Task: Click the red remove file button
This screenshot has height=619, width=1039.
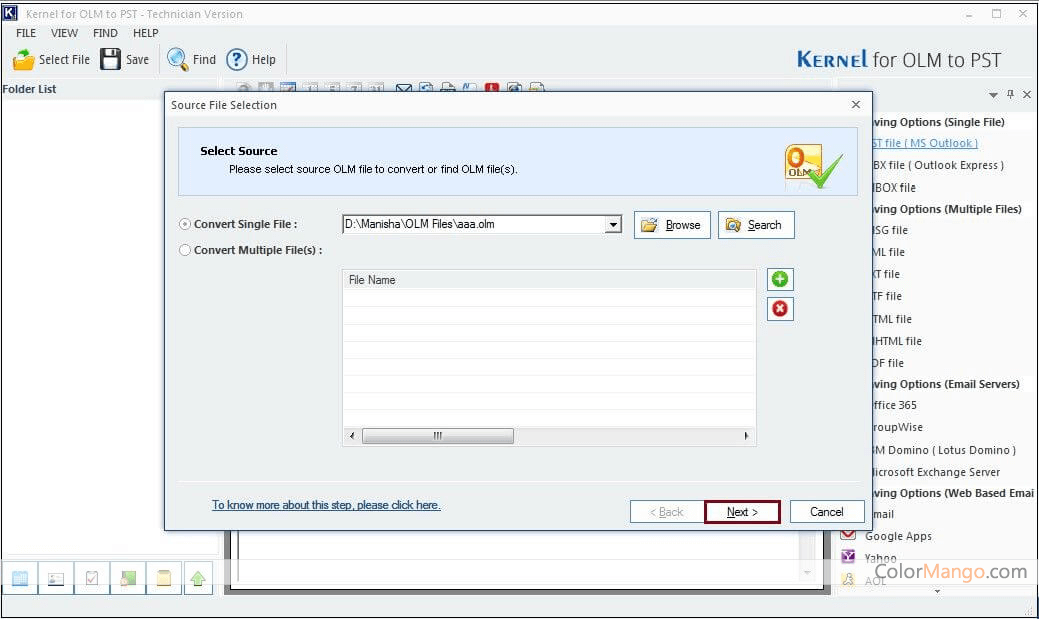Action: click(780, 309)
